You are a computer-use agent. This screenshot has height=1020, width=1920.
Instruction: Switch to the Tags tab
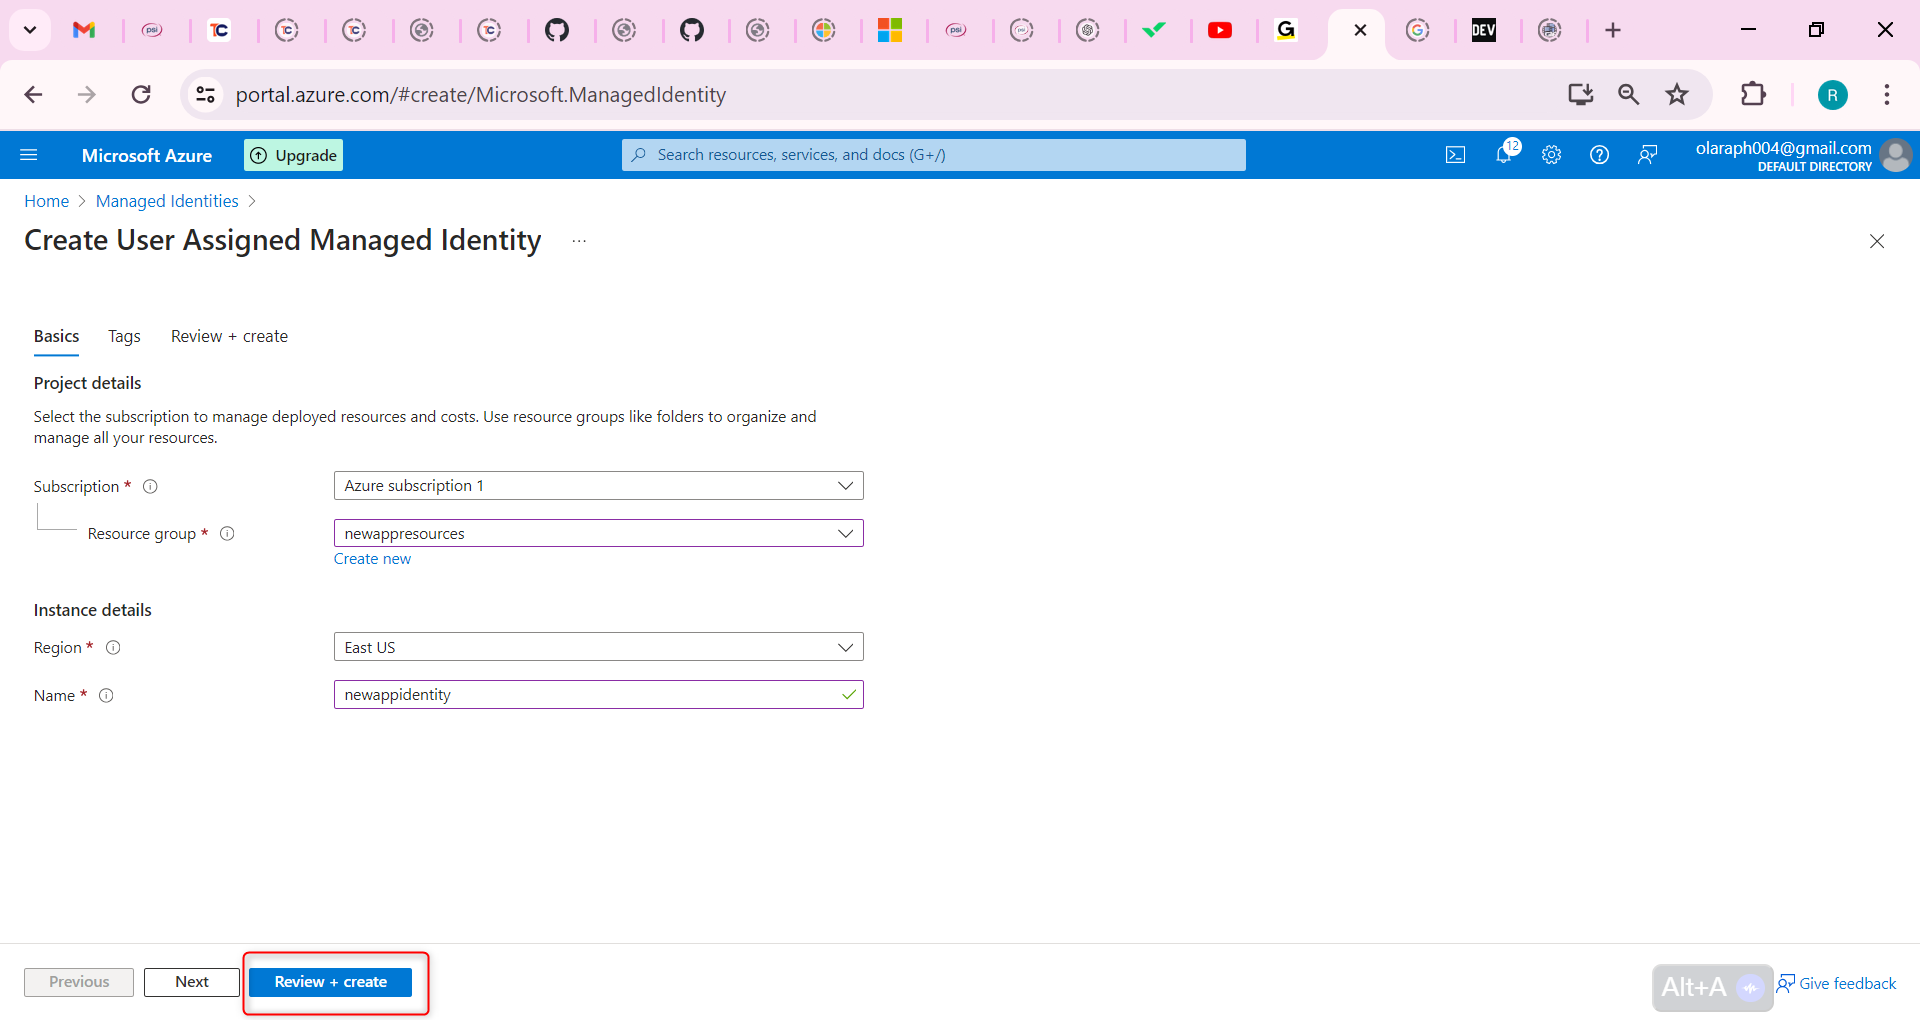123,336
